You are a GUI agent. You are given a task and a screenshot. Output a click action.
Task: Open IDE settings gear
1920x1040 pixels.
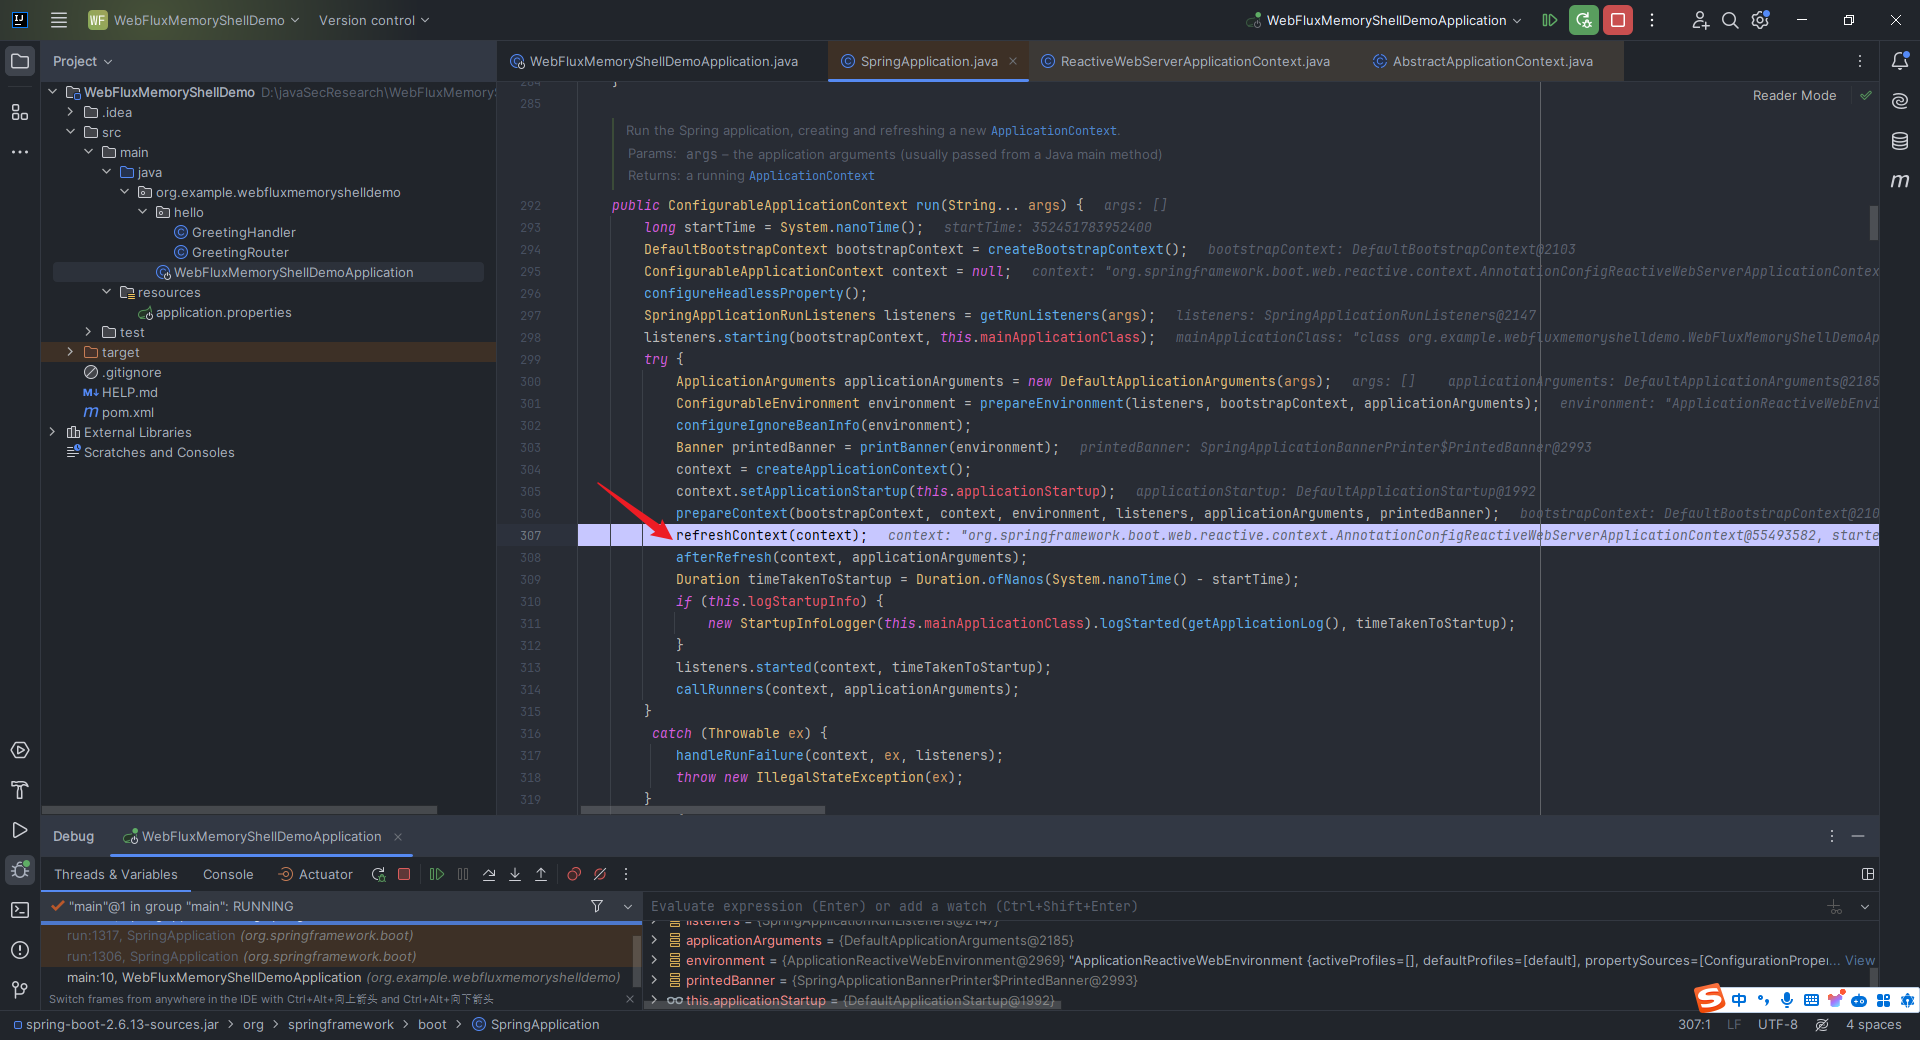(x=1760, y=20)
